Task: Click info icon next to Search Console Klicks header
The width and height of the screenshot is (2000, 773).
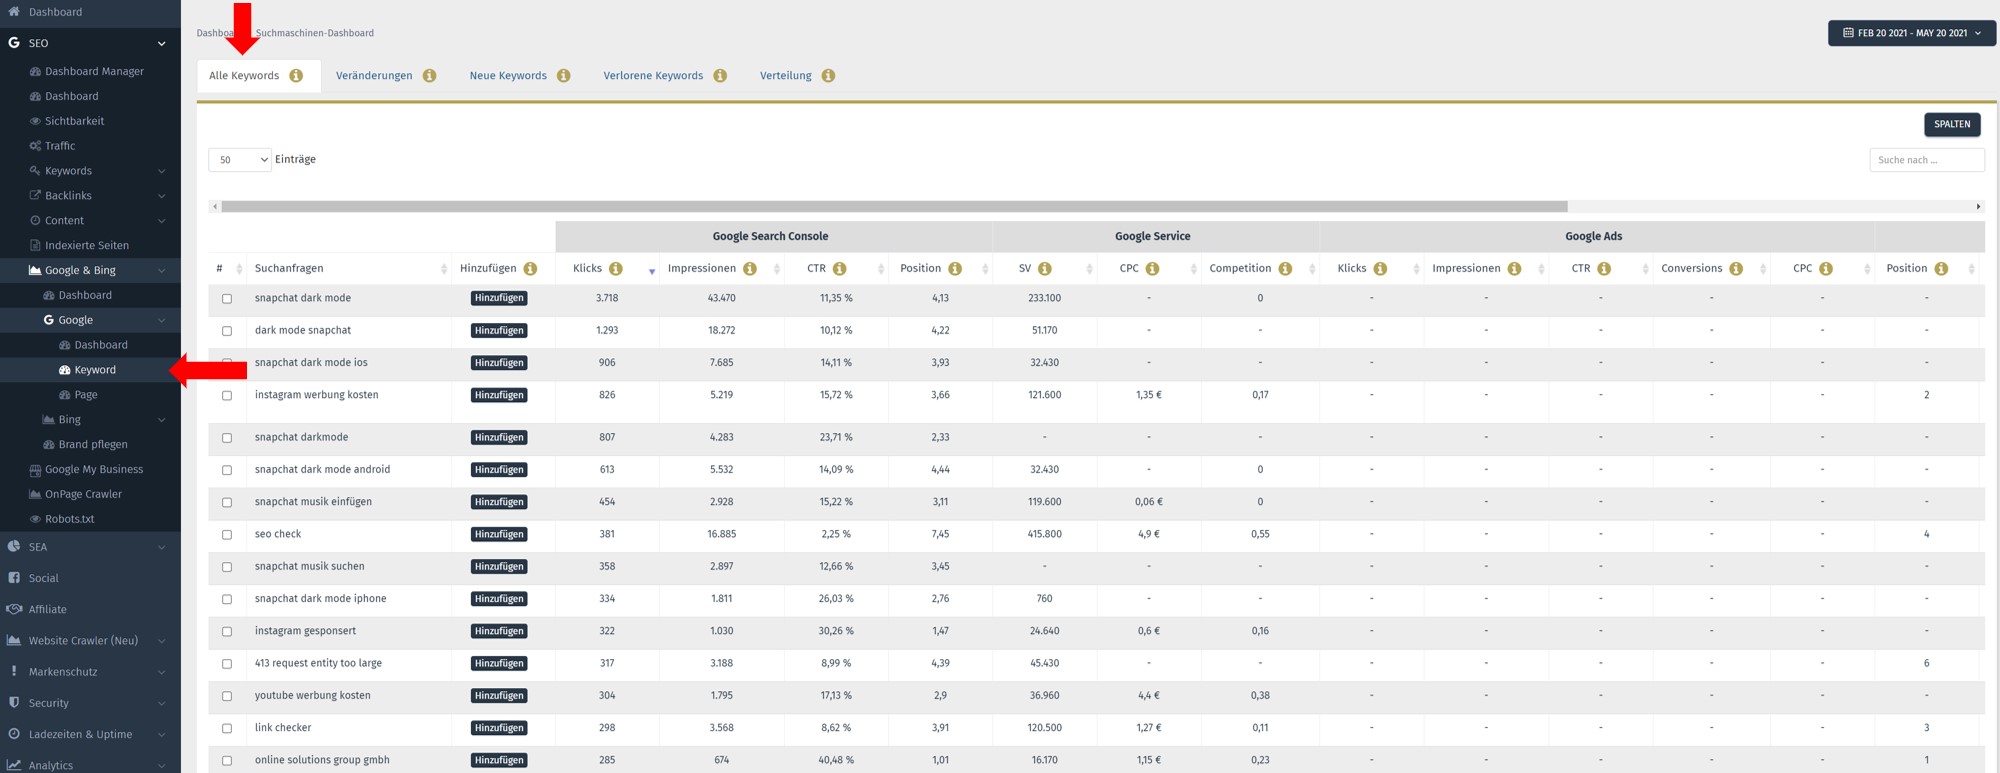Action: pyautogui.click(x=616, y=269)
